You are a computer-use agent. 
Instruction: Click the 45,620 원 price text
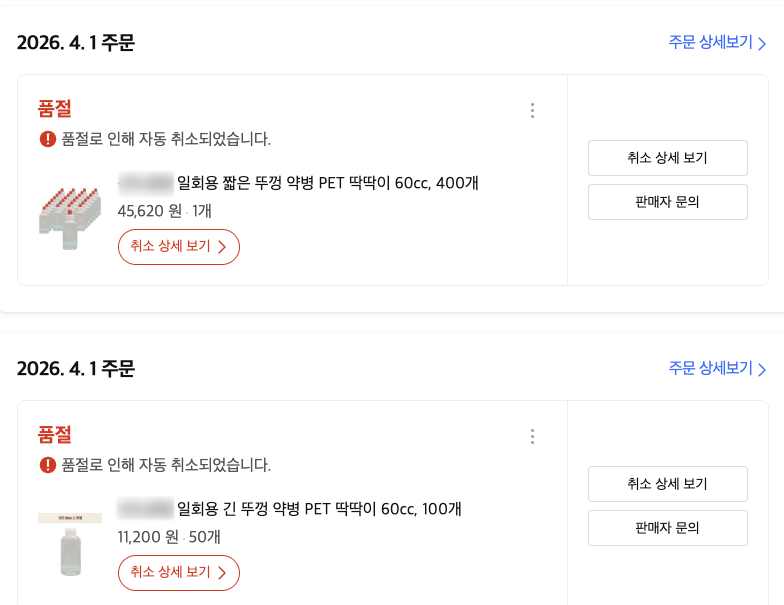click(x=150, y=211)
